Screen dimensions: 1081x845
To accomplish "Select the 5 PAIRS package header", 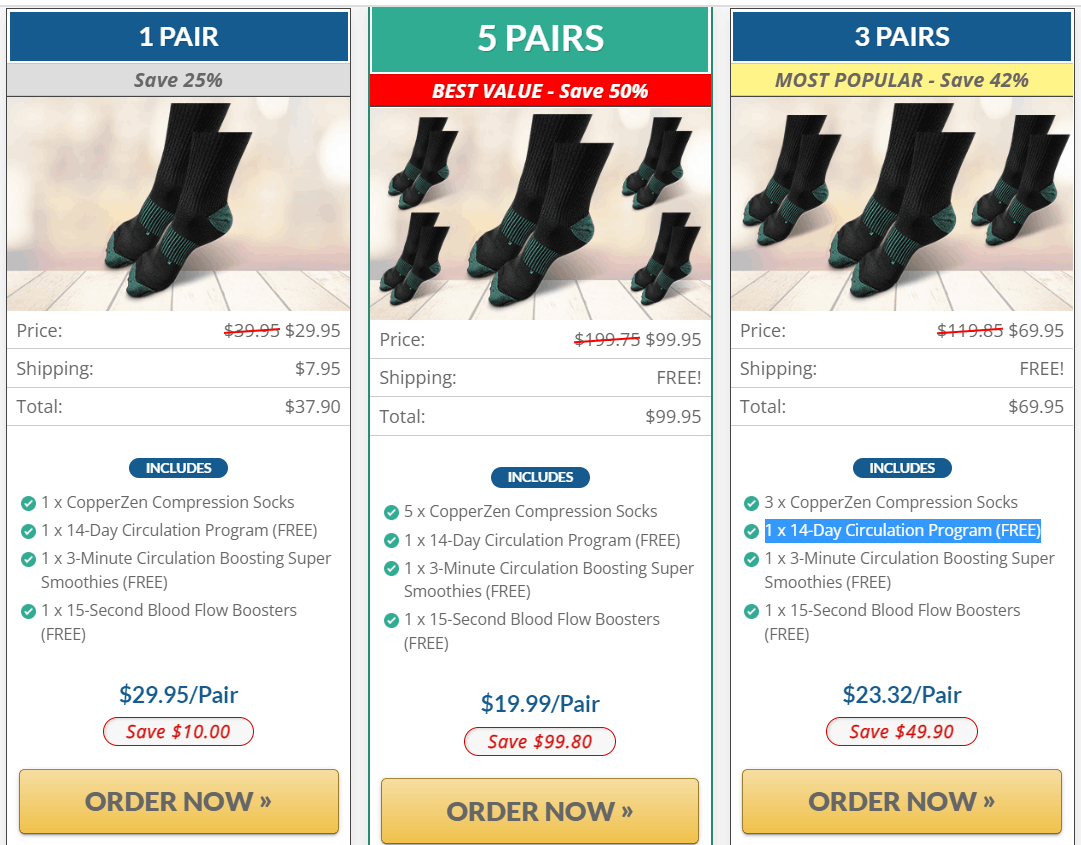I will (540, 40).
